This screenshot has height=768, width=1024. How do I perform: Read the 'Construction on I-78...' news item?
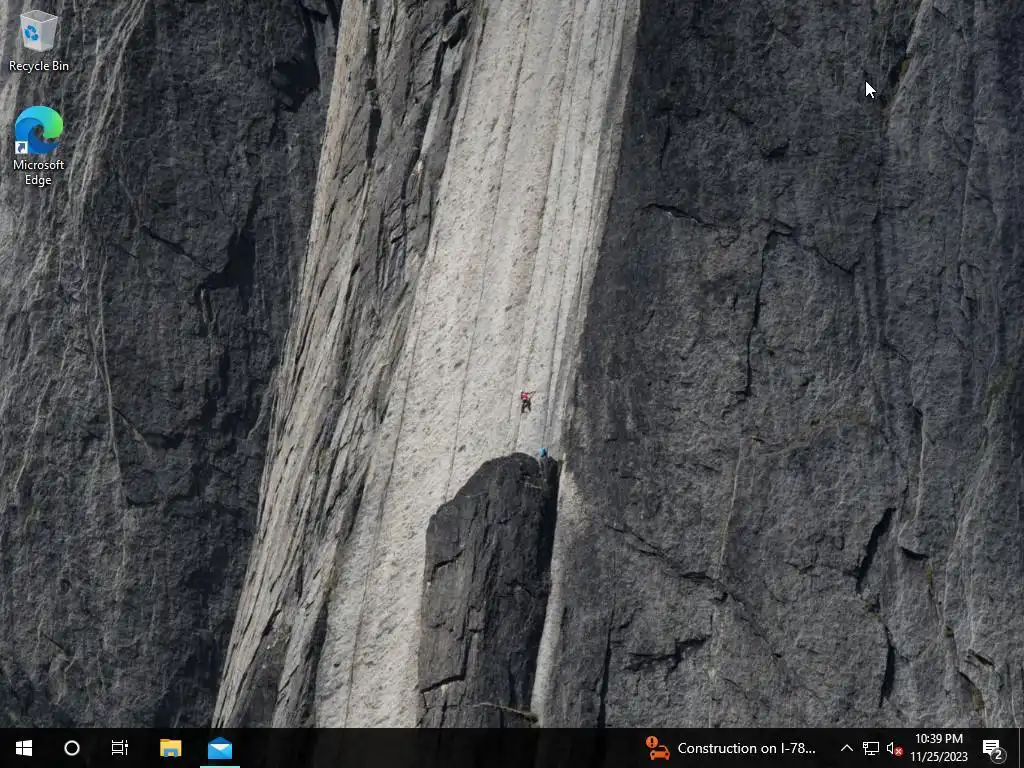[x=746, y=748]
